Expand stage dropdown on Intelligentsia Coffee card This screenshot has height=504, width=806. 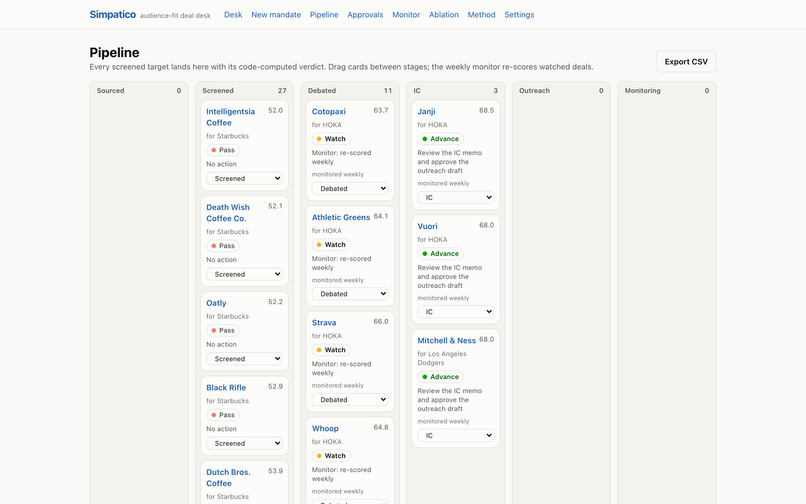pos(245,178)
